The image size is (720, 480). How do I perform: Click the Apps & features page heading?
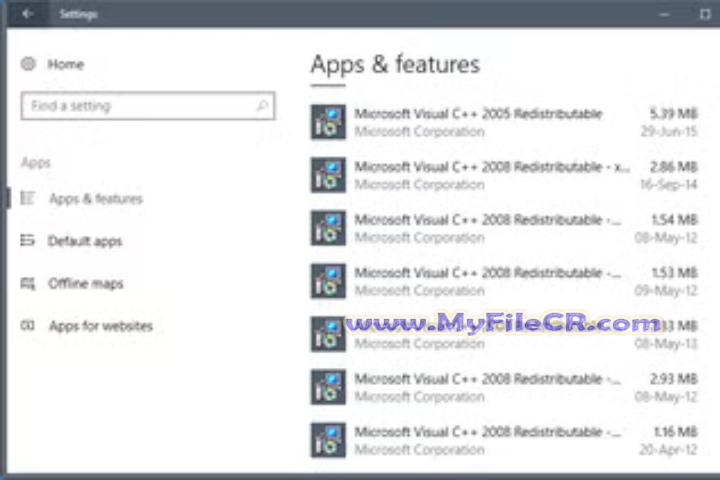[x=395, y=64]
